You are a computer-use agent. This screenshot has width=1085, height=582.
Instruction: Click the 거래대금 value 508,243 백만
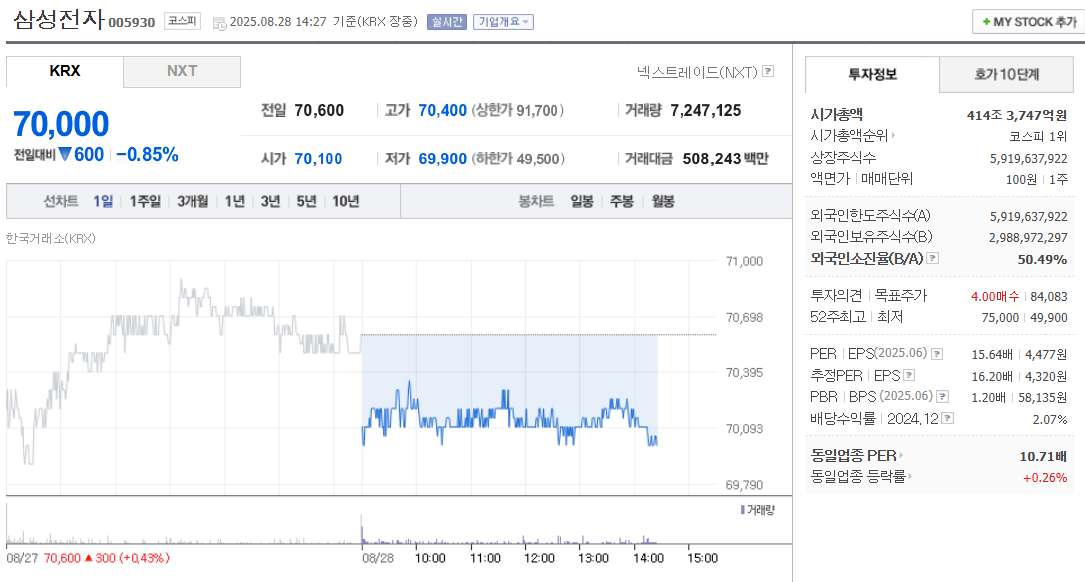[726, 159]
